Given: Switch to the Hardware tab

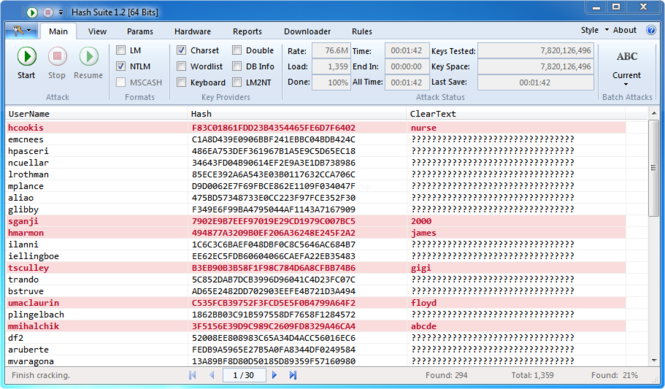Looking at the screenshot, I should coord(193,31).
